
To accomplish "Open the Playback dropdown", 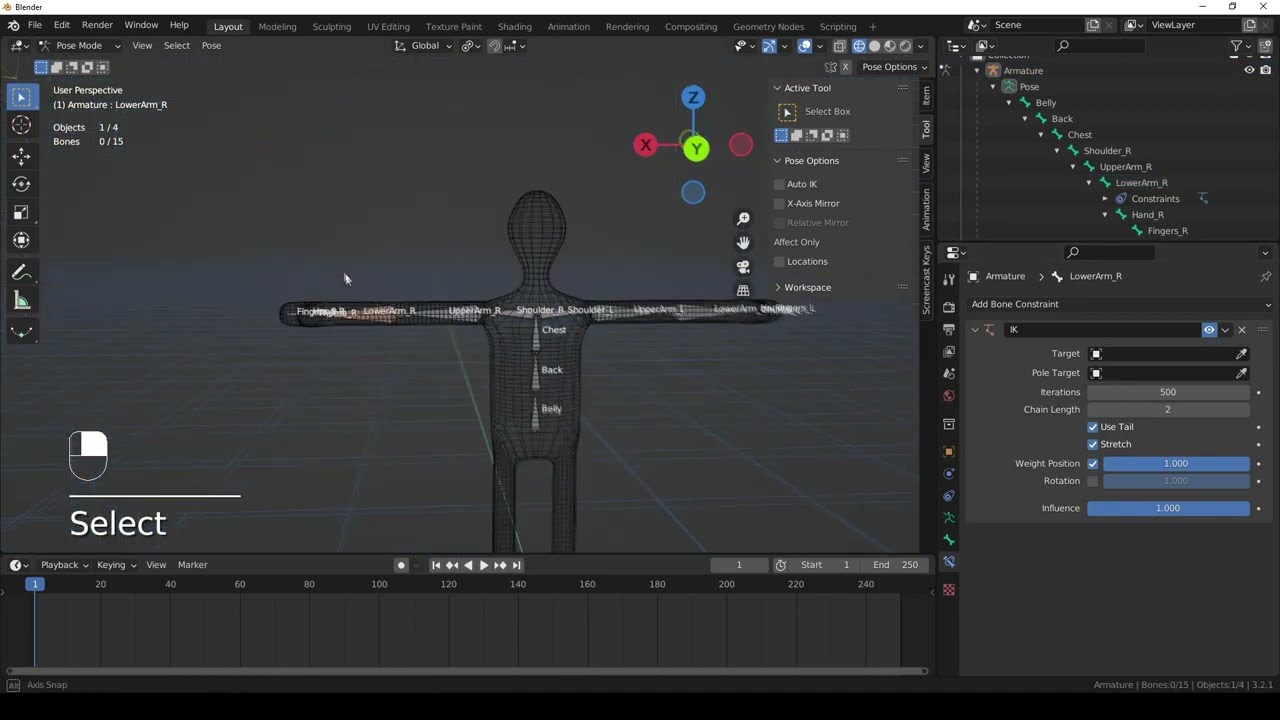I will pyautogui.click(x=64, y=565).
